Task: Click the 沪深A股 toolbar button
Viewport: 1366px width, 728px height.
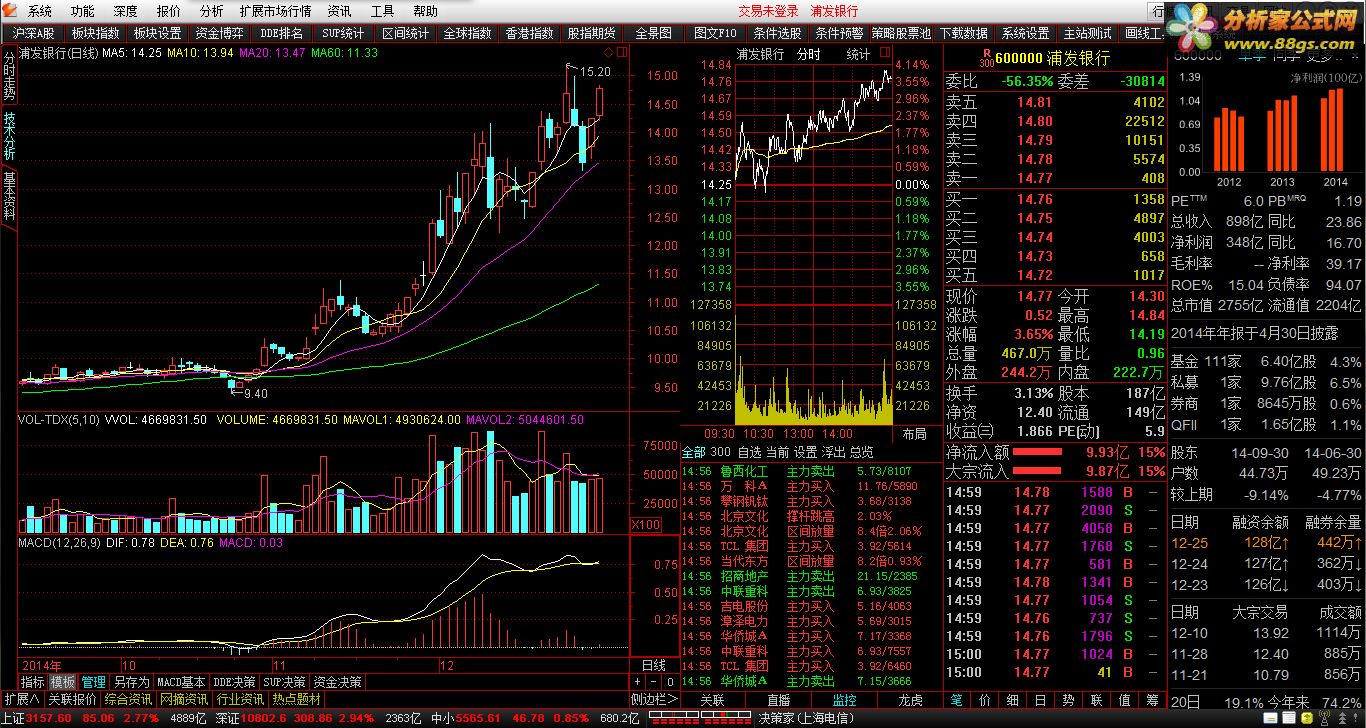Action: pyautogui.click(x=34, y=33)
